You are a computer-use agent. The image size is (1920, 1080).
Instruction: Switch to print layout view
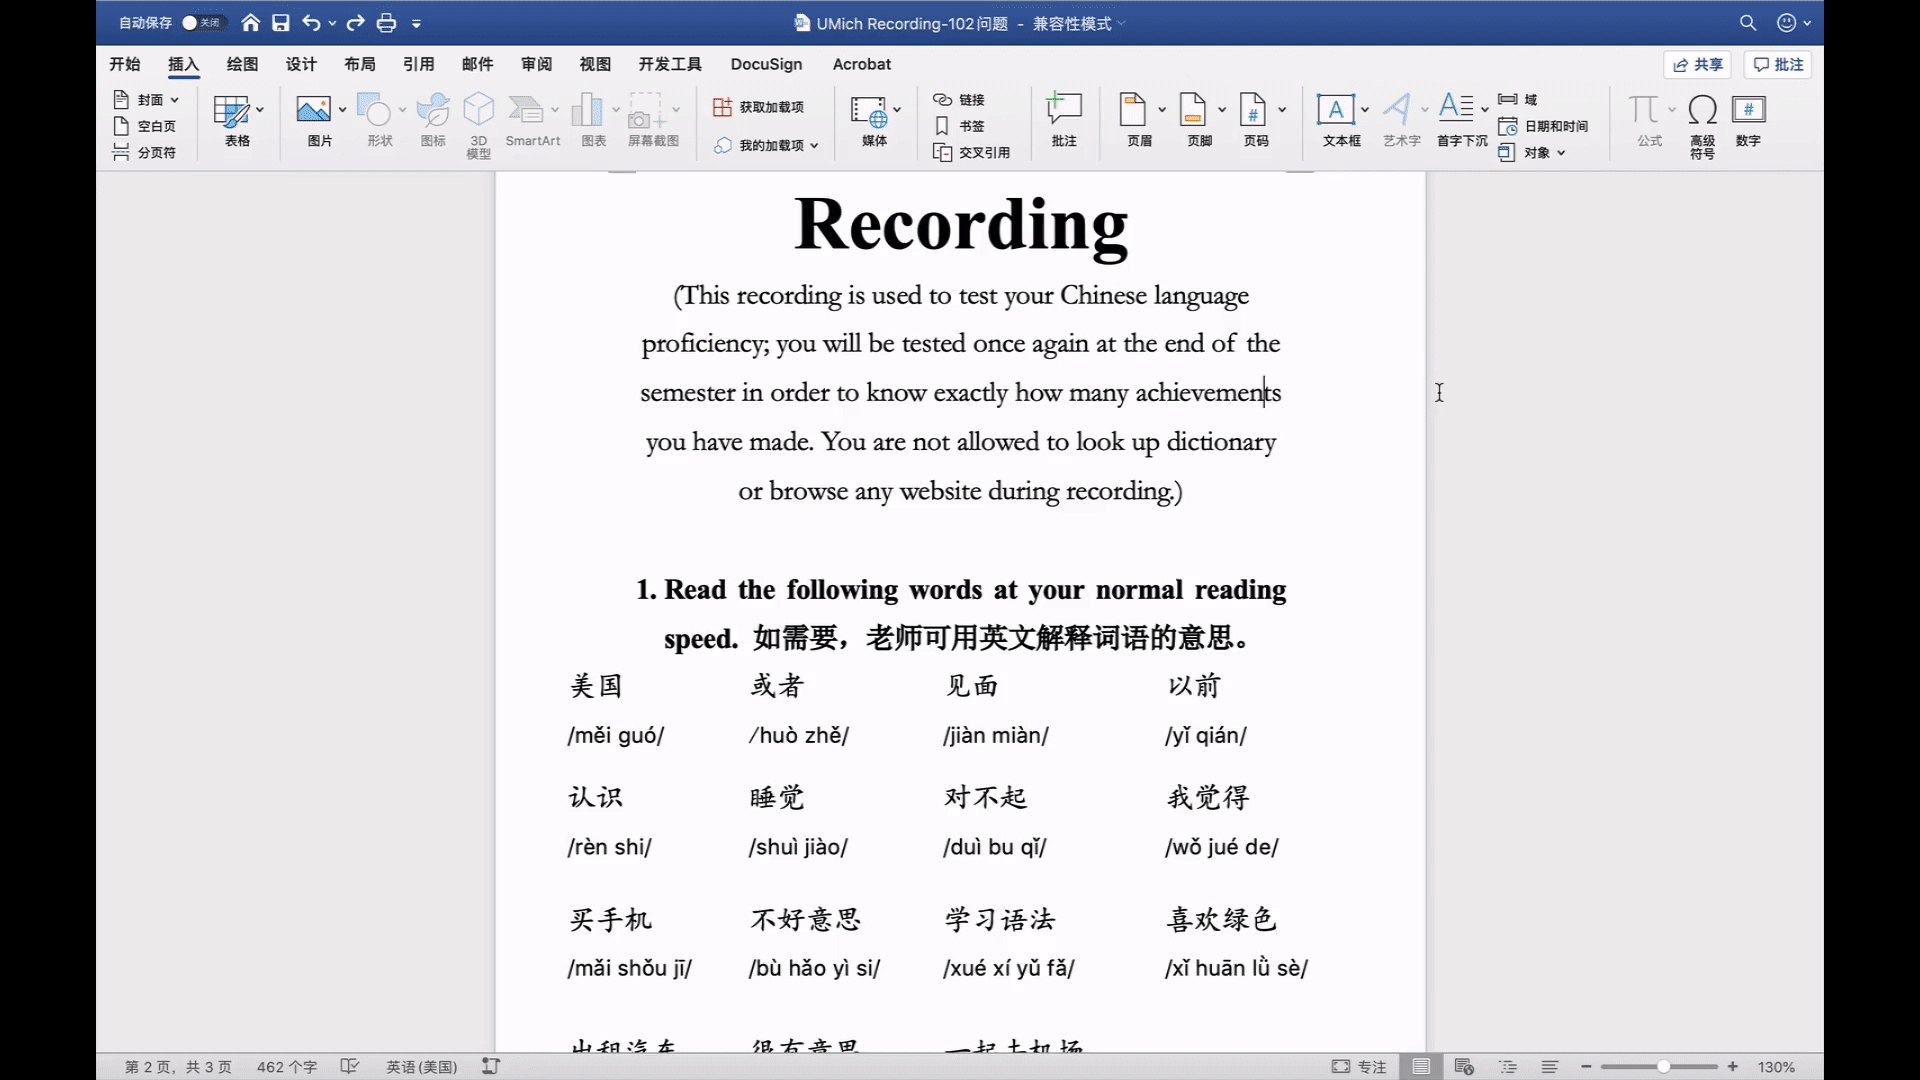[1420, 1067]
